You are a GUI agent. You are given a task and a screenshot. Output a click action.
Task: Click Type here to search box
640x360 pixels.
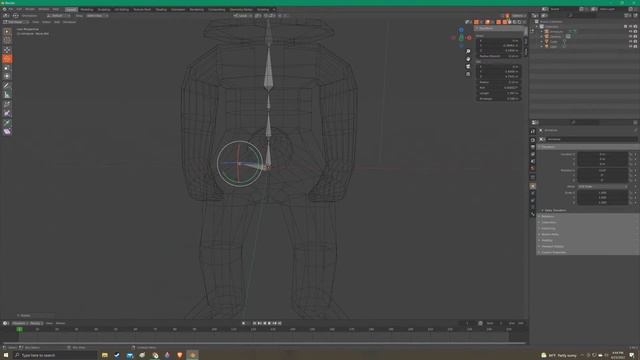[55, 356]
